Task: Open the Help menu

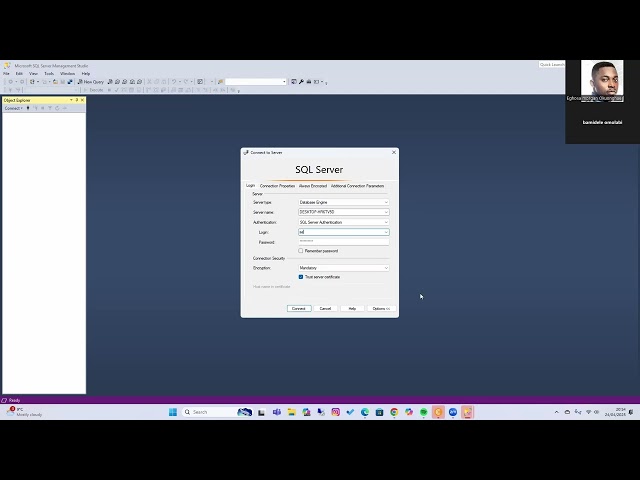Action: coord(86,73)
